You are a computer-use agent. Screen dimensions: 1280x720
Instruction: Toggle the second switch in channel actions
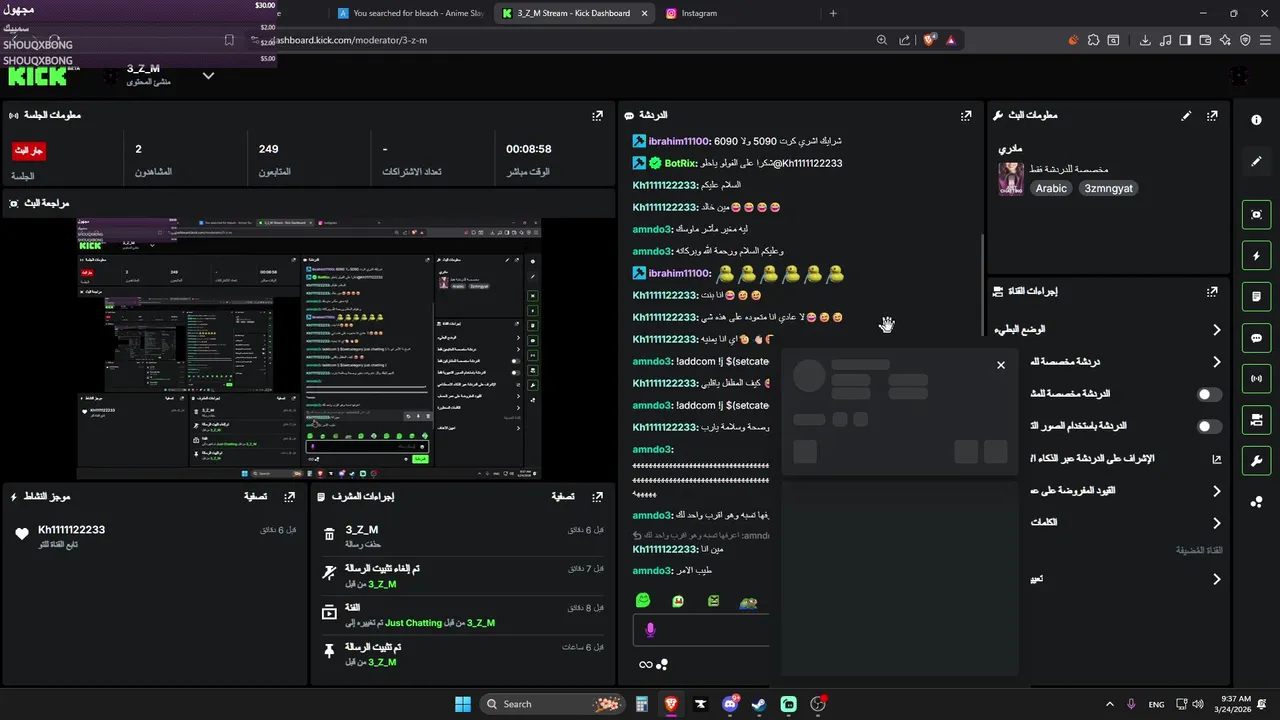coord(1209,426)
